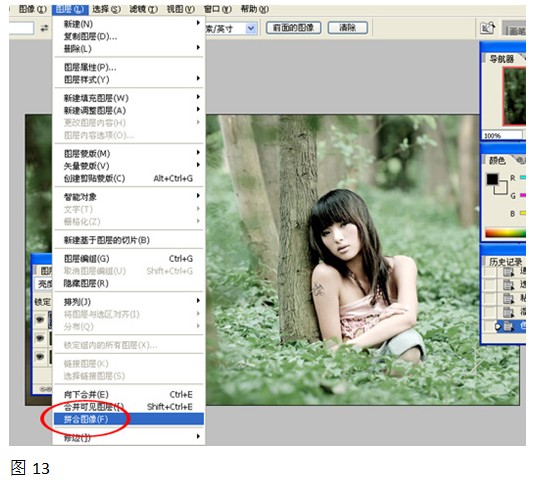Click the swap width and height arrows icon
This screenshot has width=534, height=480.
click(x=44, y=28)
